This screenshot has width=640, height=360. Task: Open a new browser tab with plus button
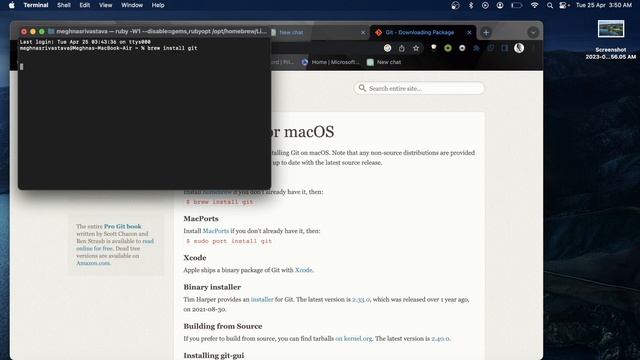(486, 33)
